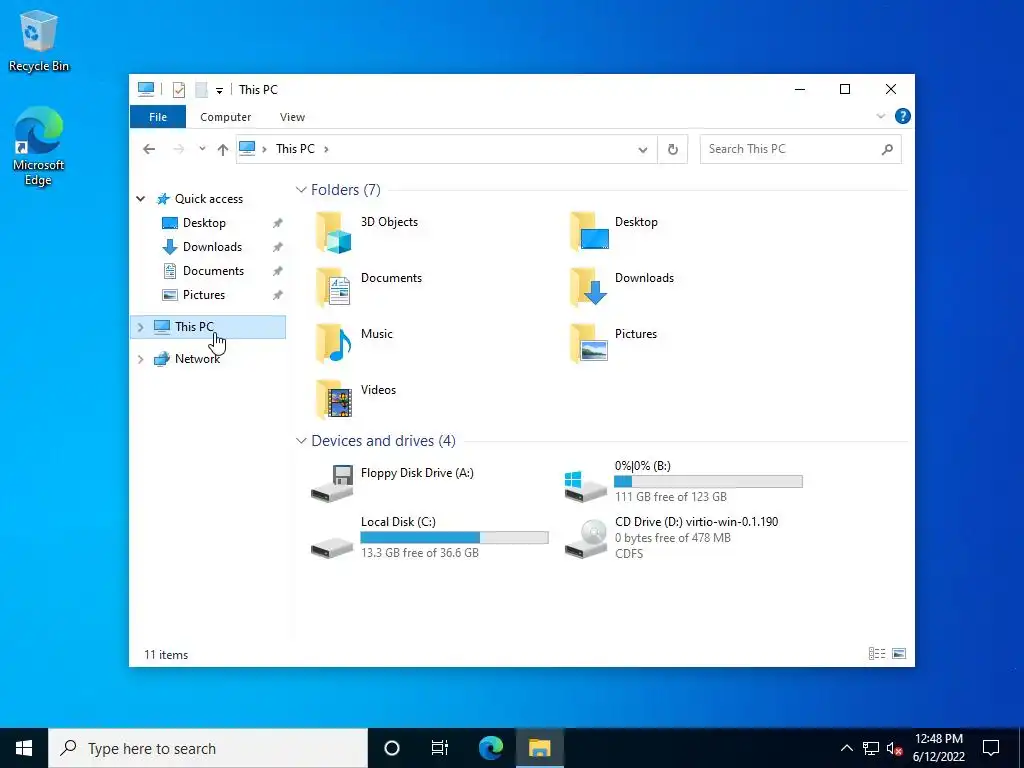The image size is (1024, 768).
Task: Launch Edge from the taskbar
Action: click(x=490, y=748)
